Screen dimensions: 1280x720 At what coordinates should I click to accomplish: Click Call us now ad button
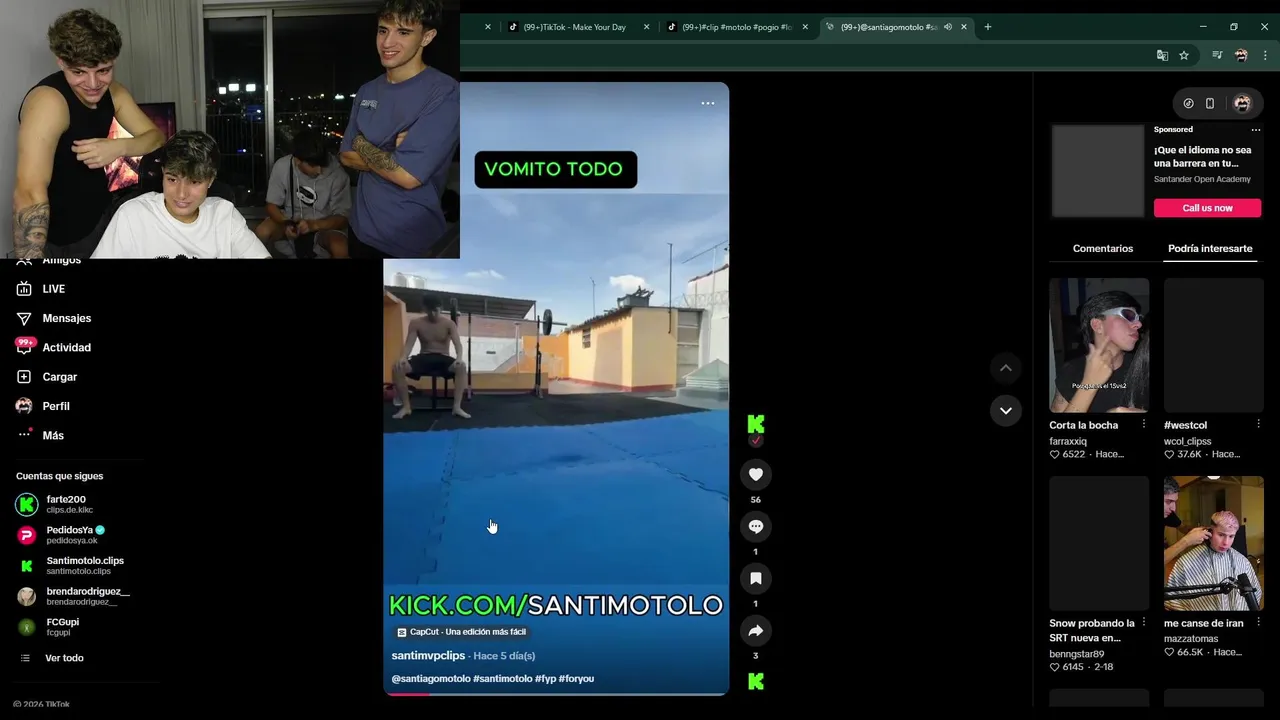pyautogui.click(x=1208, y=208)
